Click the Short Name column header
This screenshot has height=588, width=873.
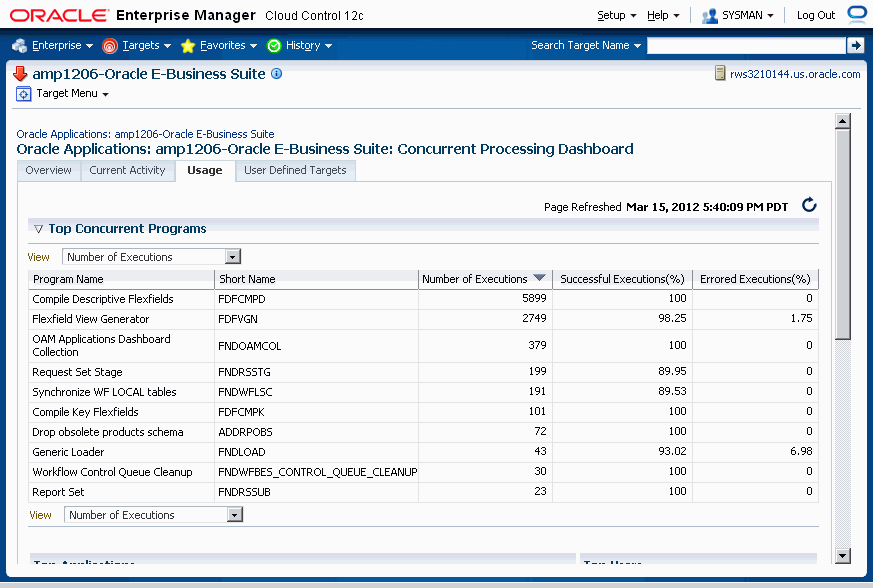point(316,279)
